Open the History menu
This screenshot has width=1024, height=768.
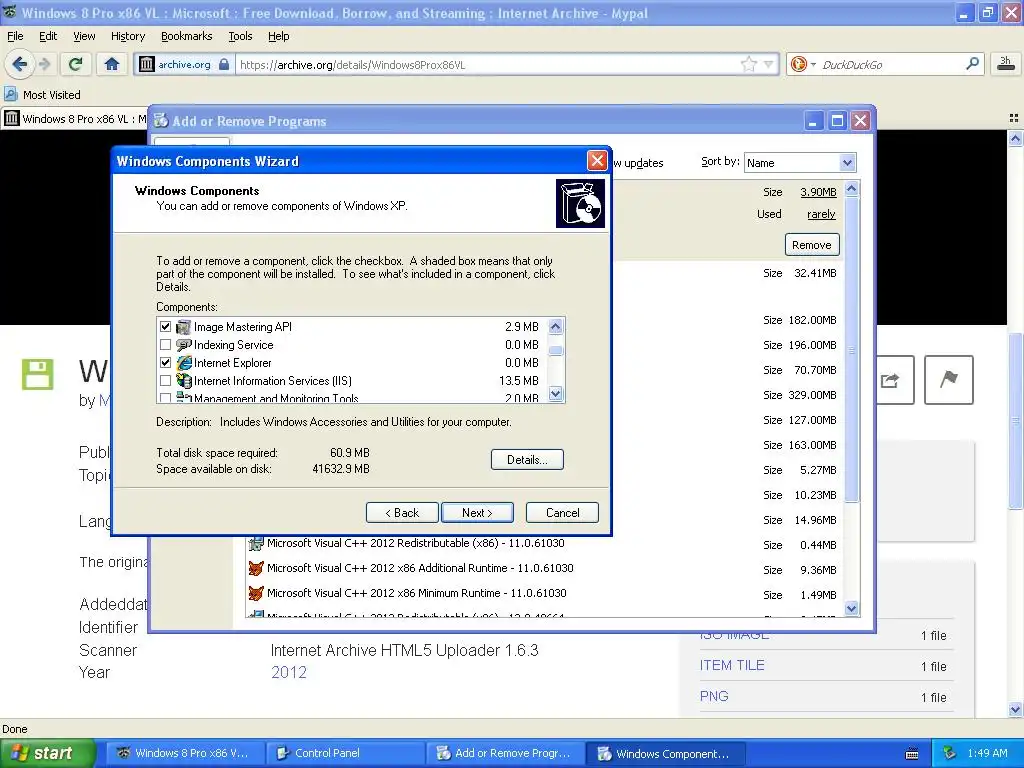pyautogui.click(x=127, y=36)
